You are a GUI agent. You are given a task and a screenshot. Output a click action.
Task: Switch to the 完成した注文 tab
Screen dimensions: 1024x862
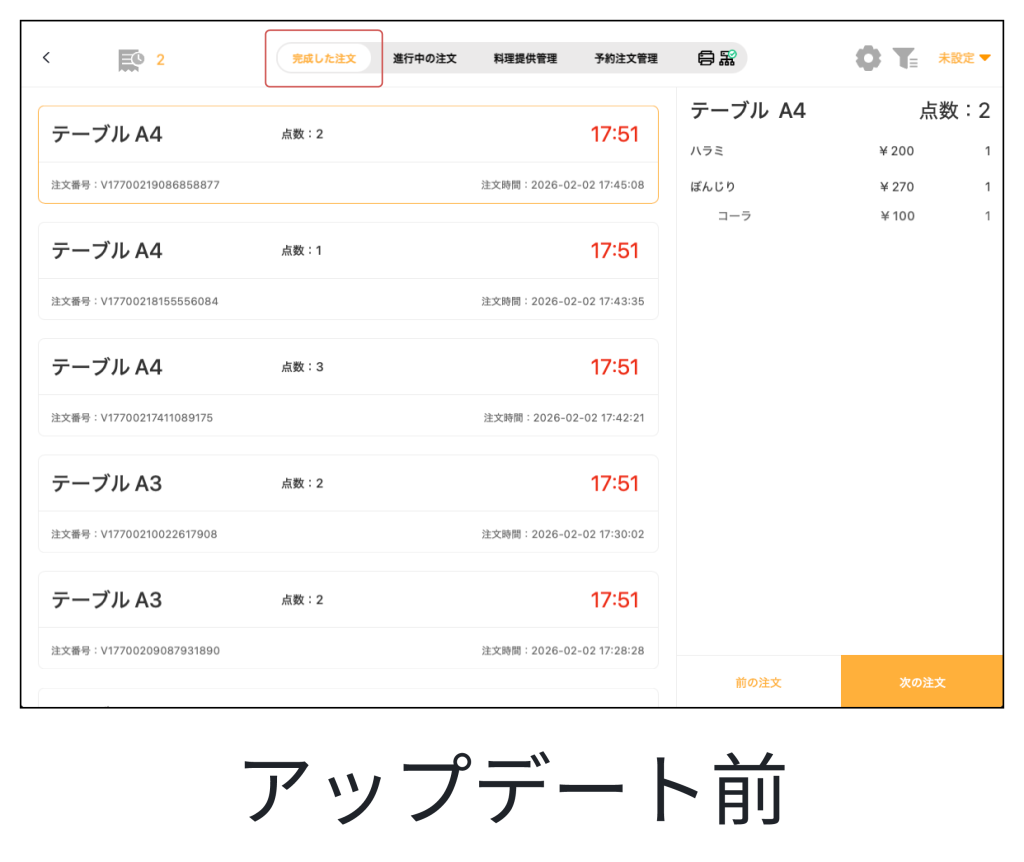pyautogui.click(x=324, y=58)
